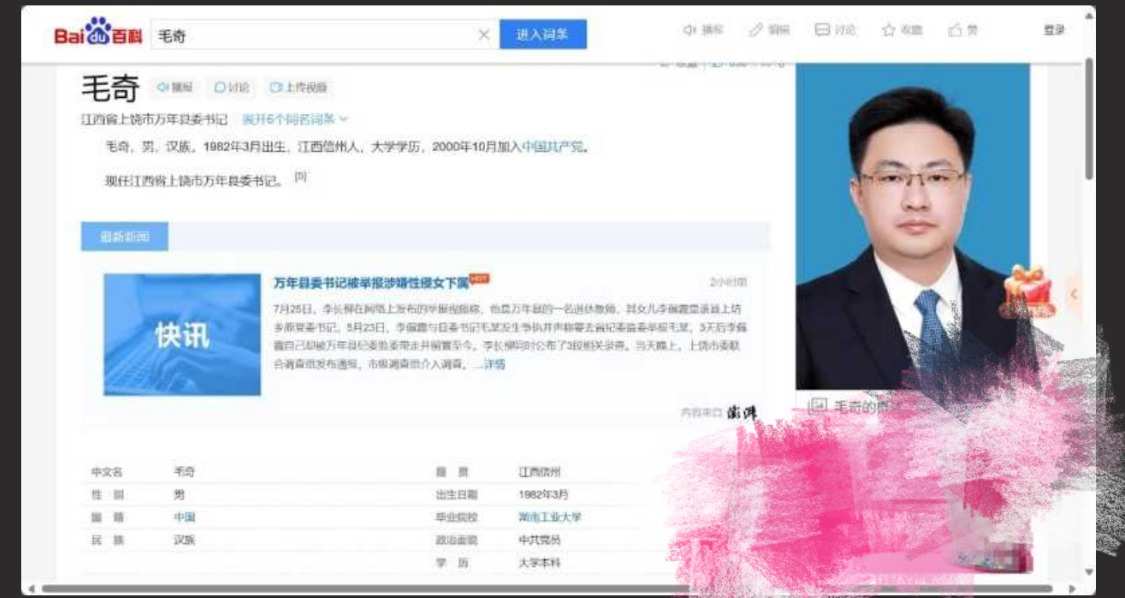Click 讨论 button beside the 毛奇 title
Screen dimensions: 1125x598
pyautogui.click(x=232, y=88)
